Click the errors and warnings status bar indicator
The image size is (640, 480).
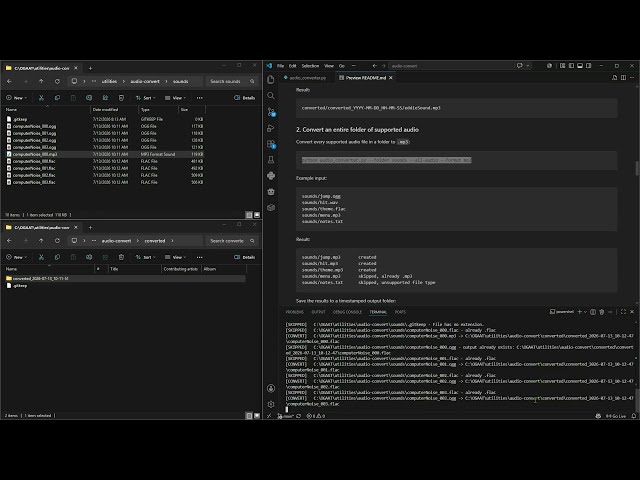(316, 416)
